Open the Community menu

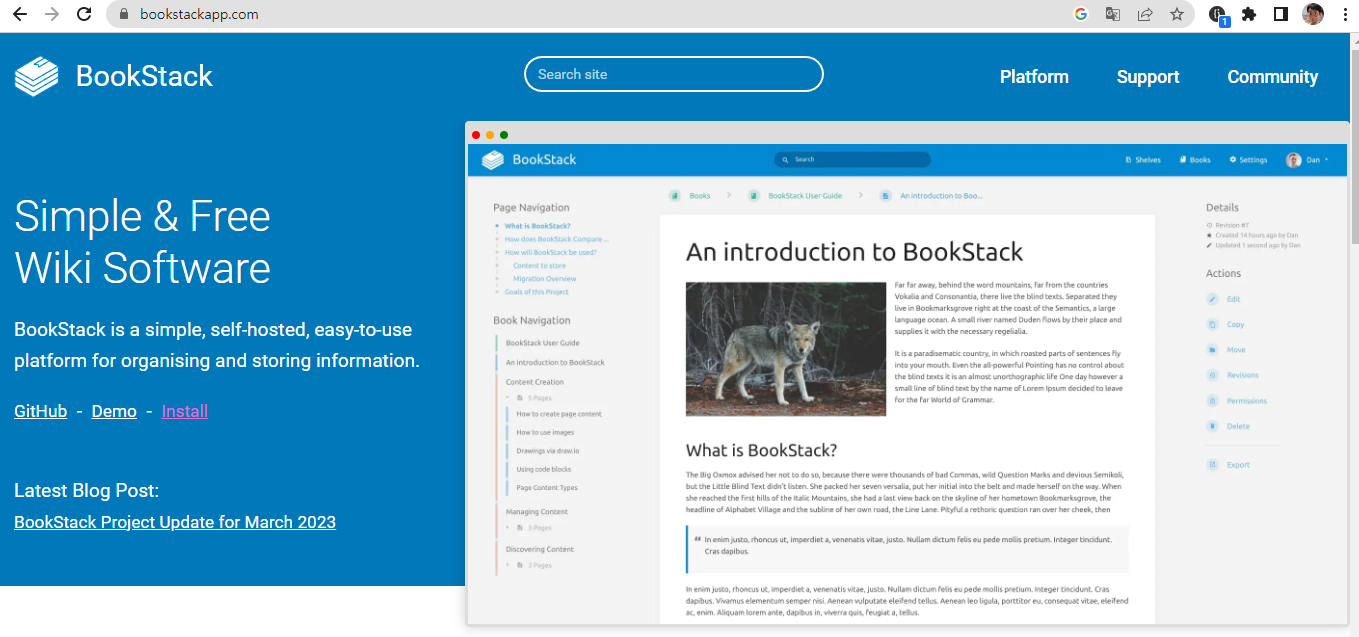(1273, 77)
